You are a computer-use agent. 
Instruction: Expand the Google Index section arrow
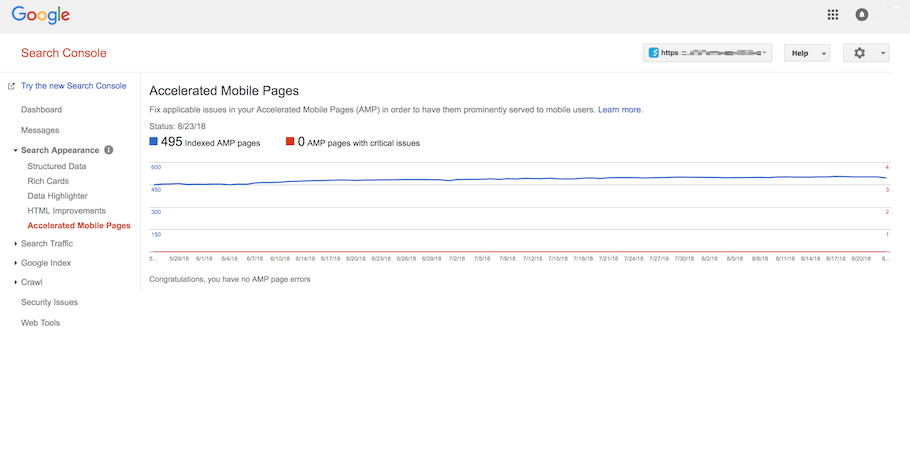pos(15,263)
